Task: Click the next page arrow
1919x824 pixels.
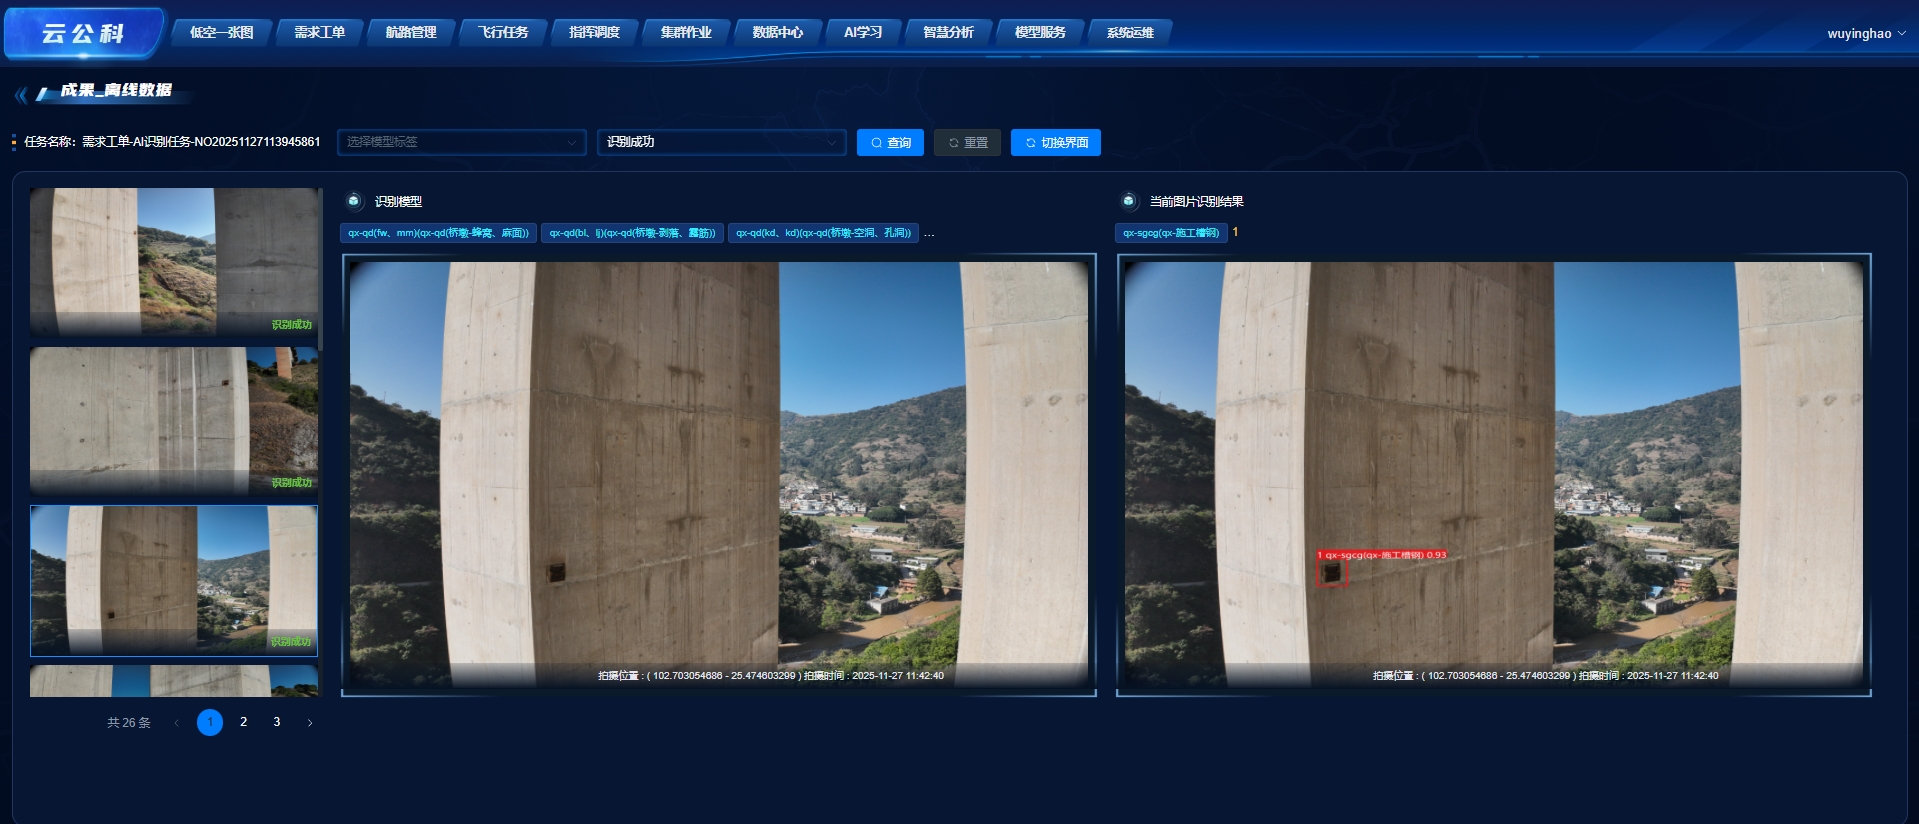Action: pos(310,723)
